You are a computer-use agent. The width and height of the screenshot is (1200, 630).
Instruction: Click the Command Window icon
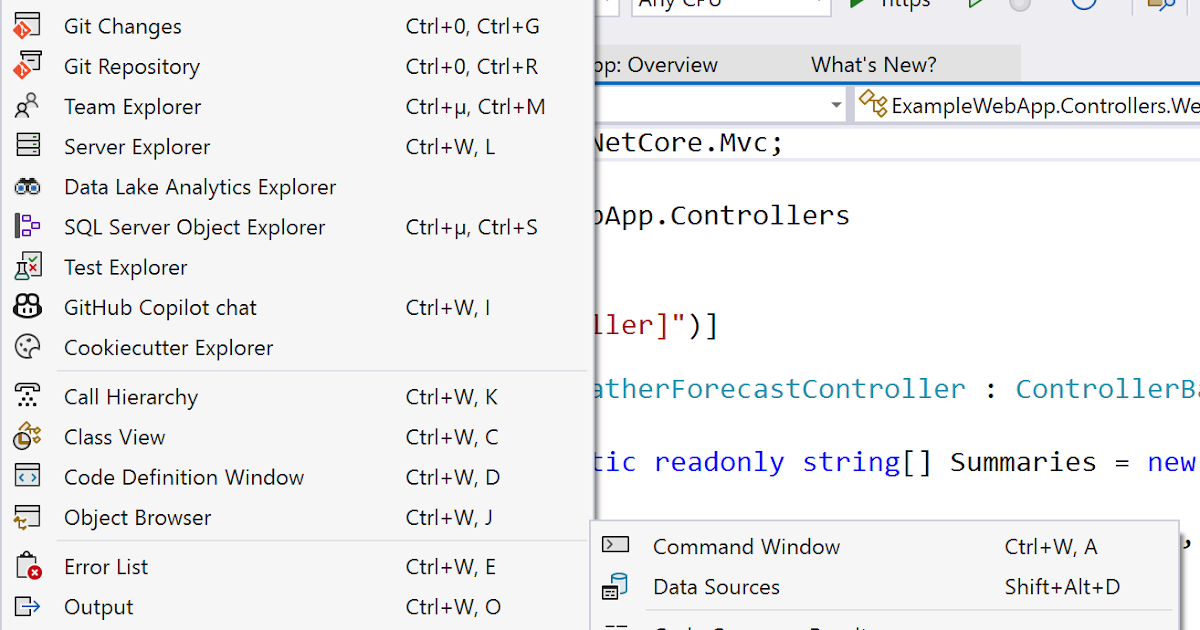[x=616, y=546]
